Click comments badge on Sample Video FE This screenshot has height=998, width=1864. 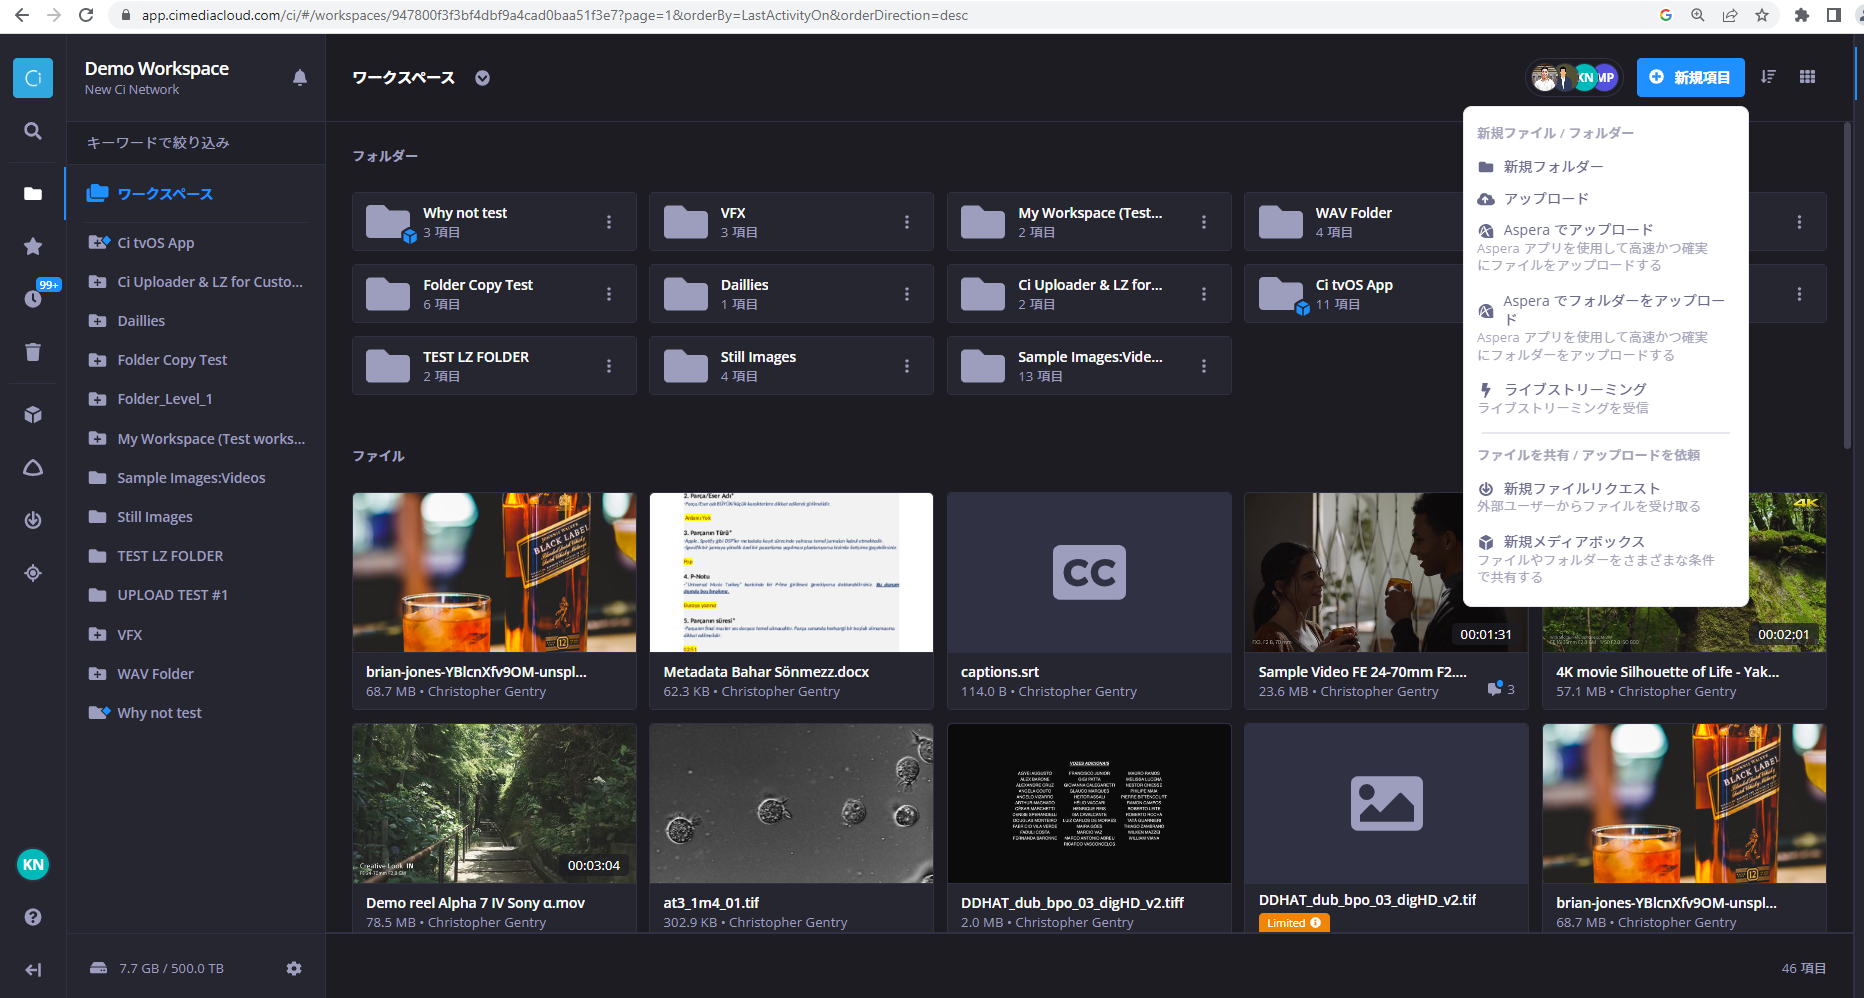[x=1501, y=689]
